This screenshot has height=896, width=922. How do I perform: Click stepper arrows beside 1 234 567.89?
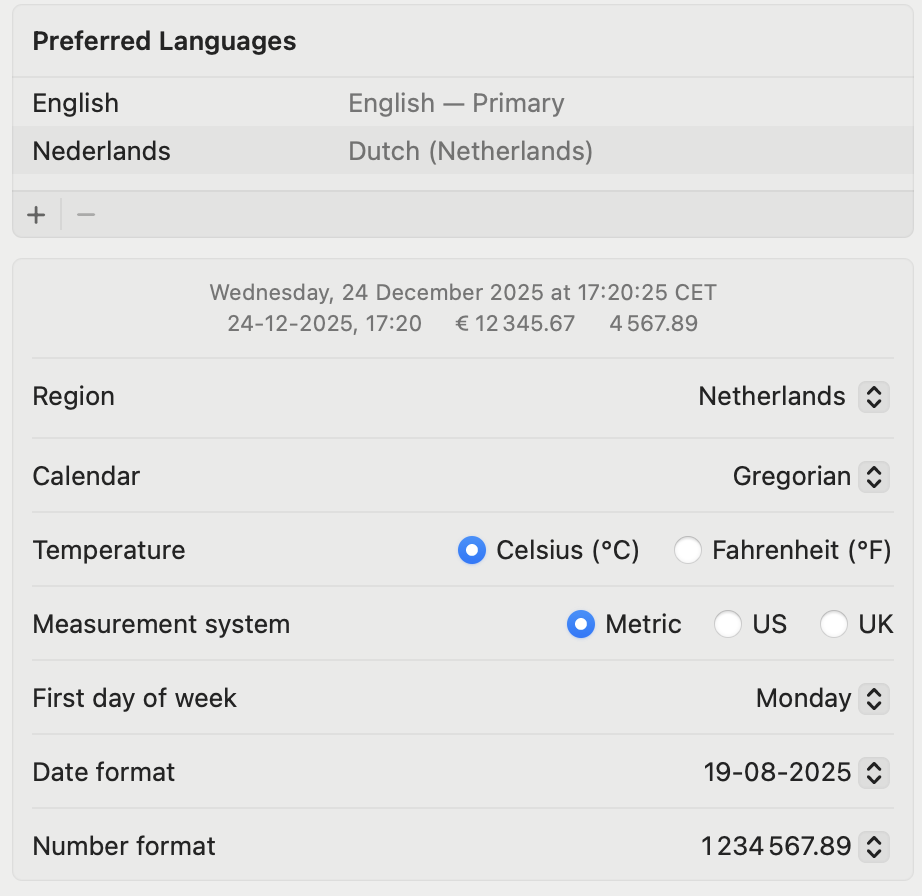click(x=873, y=846)
